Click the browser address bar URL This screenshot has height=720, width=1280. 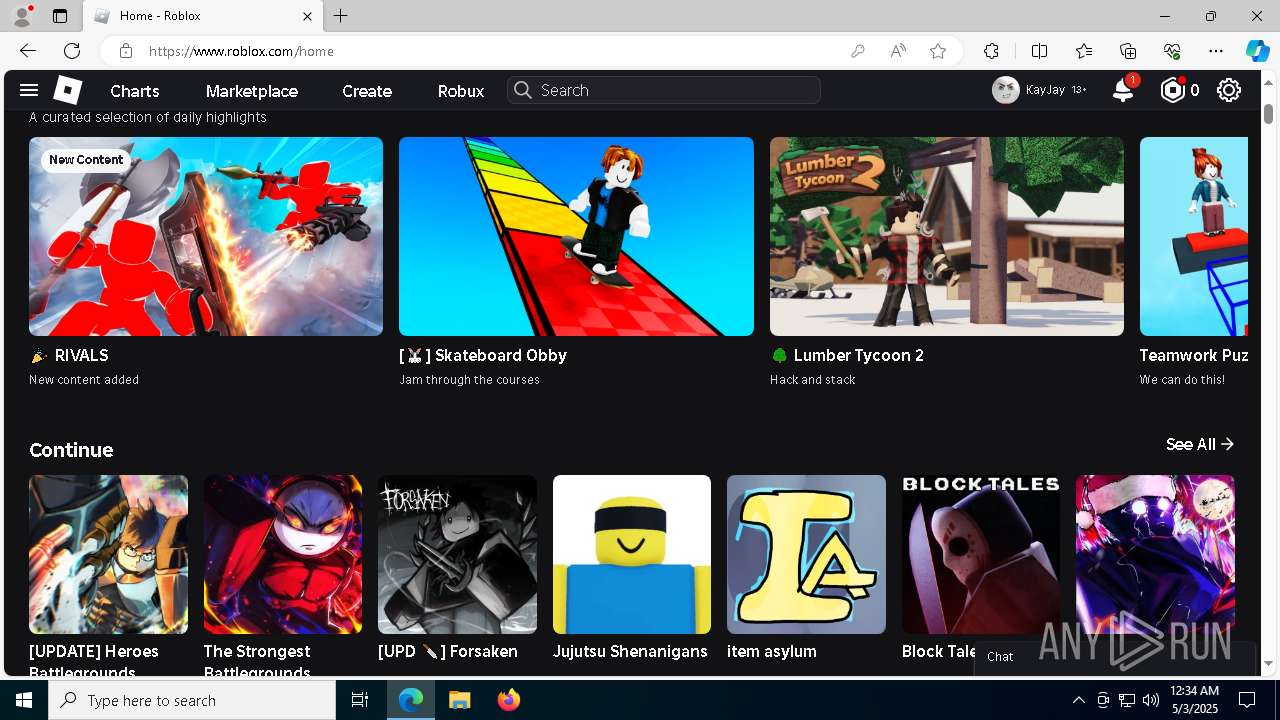(x=241, y=51)
